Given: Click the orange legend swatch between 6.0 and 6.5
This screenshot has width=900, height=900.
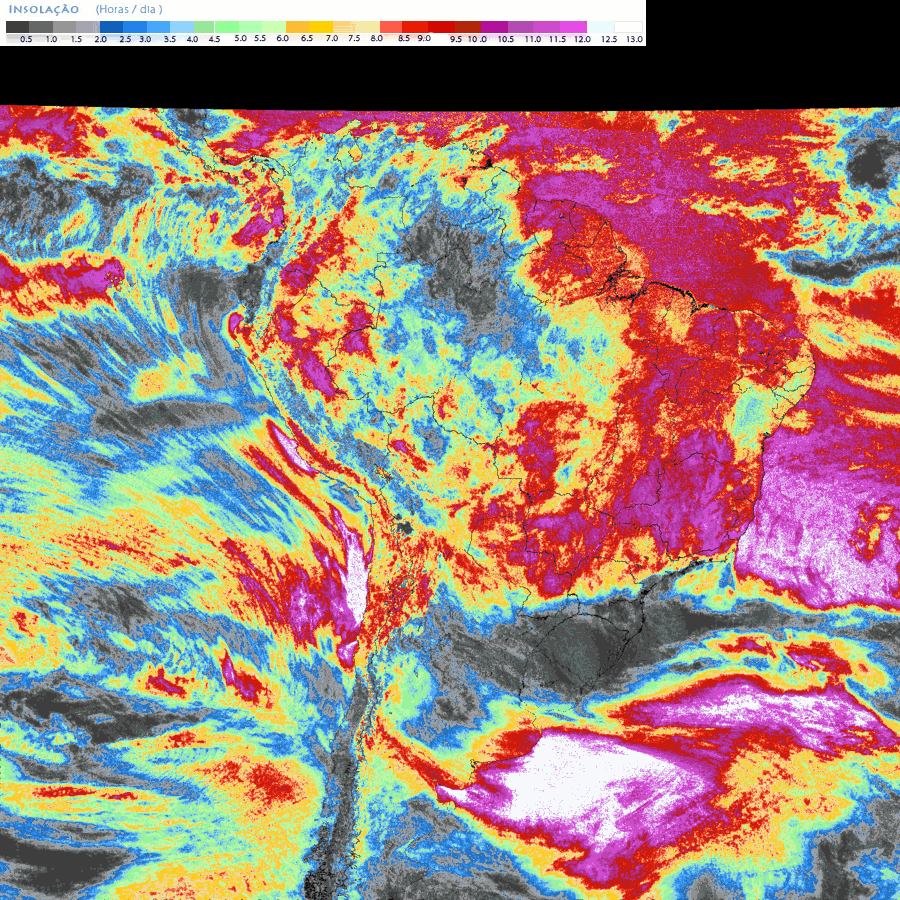Looking at the screenshot, I should [297, 27].
